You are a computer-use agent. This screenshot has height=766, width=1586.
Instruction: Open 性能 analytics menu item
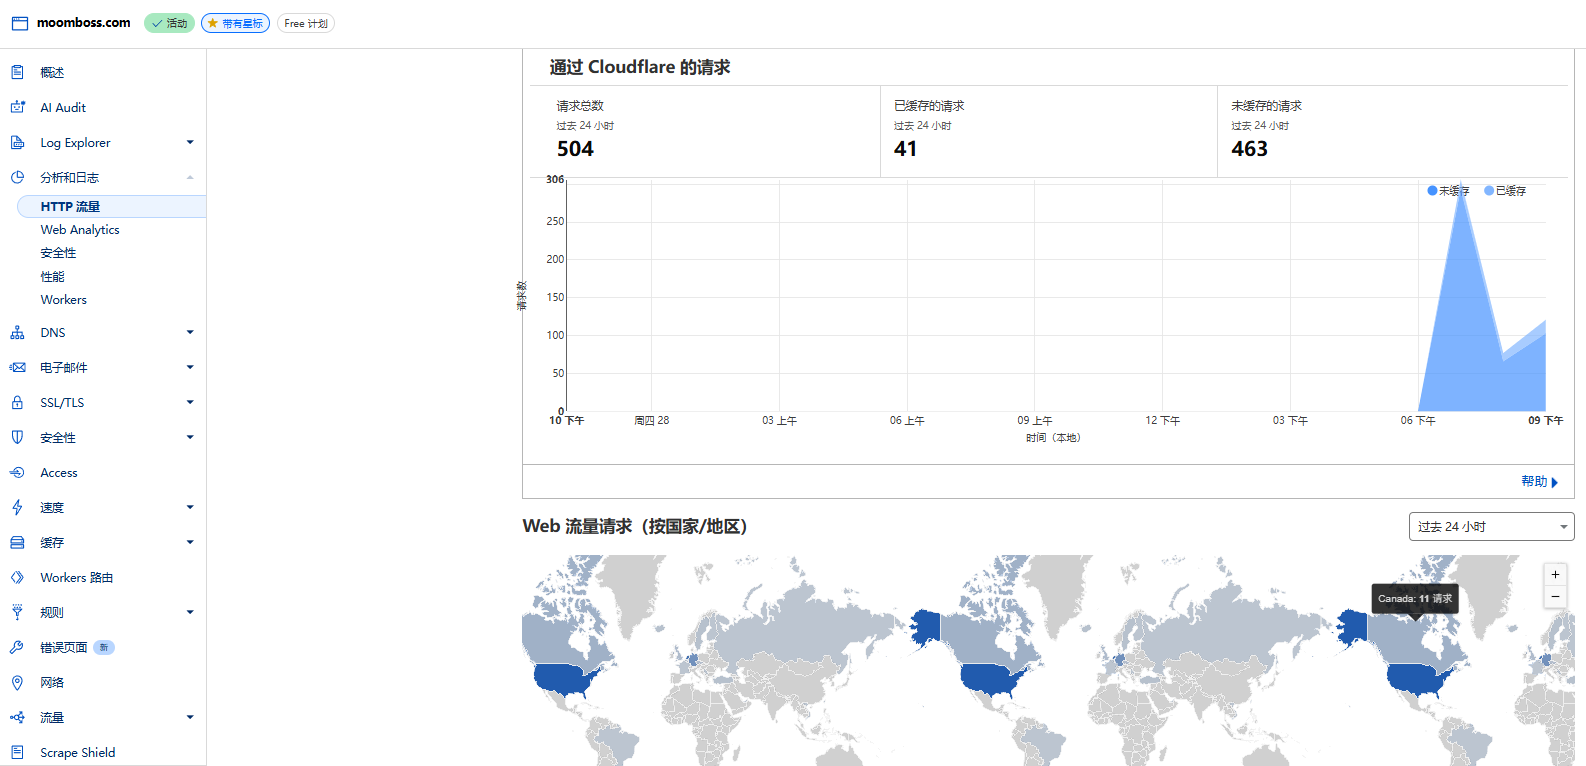[x=52, y=276]
